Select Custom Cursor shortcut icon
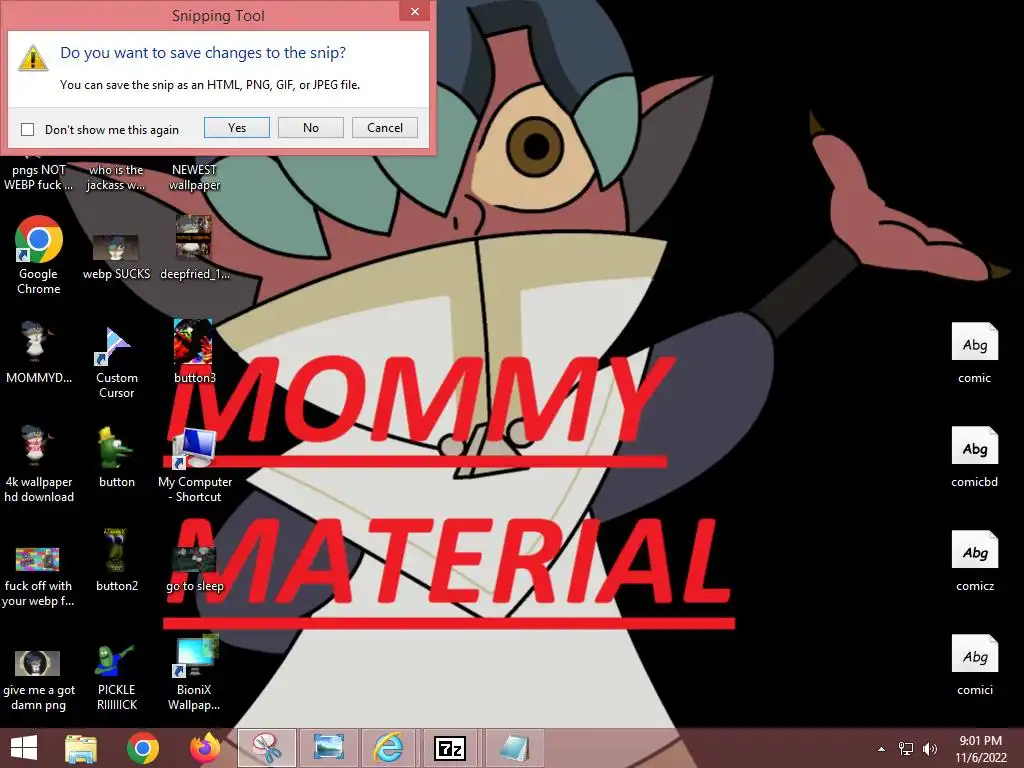1024x768 pixels. tap(116, 362)
